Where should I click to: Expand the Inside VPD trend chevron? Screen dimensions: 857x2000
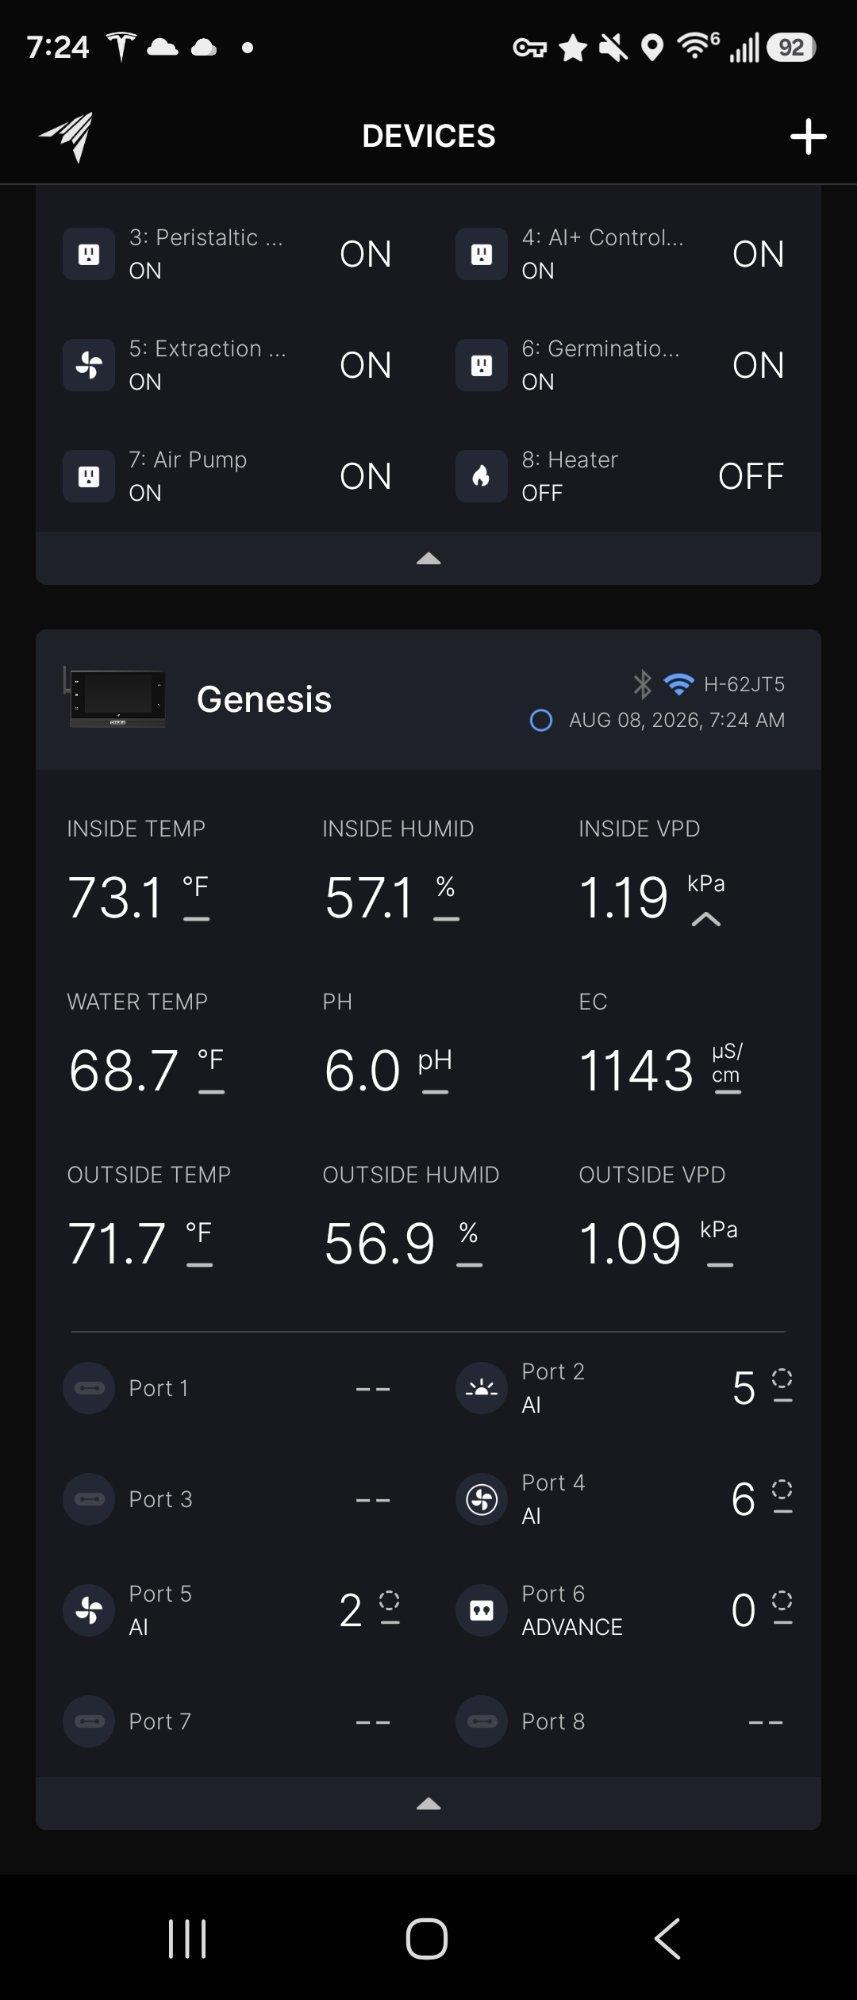tap(706, 919)
